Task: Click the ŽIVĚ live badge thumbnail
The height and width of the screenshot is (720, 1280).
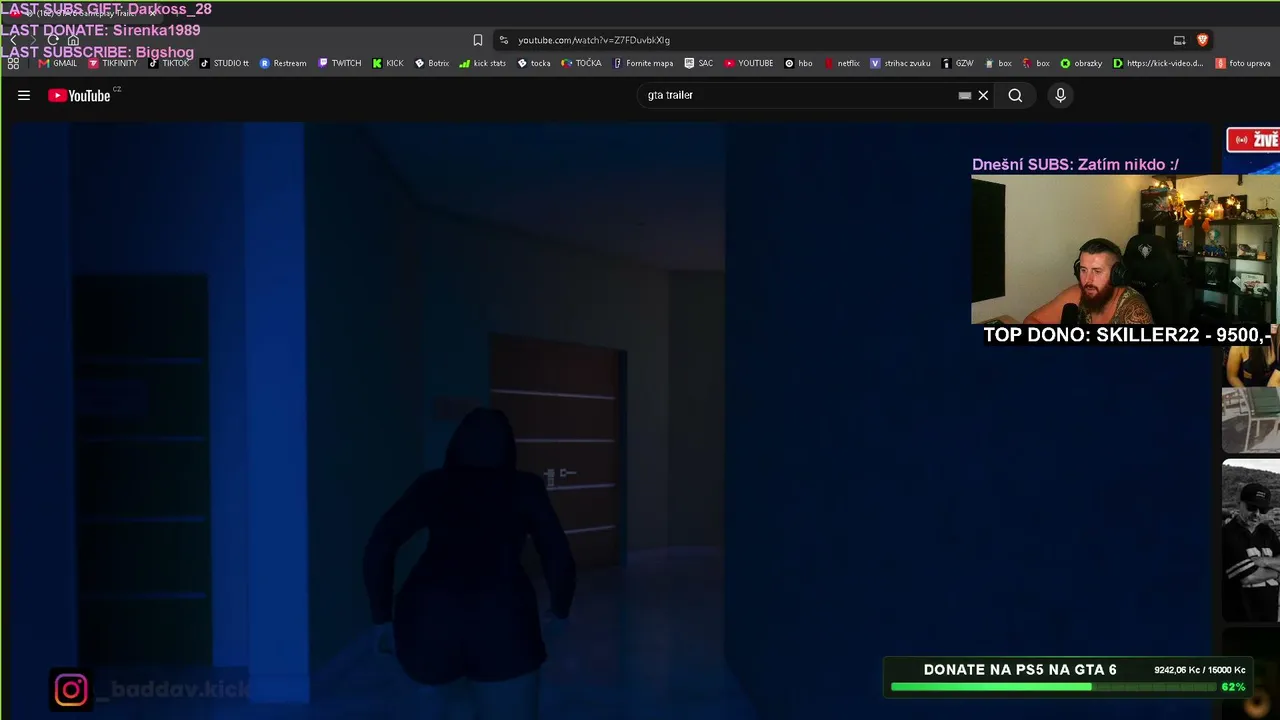Action: pos(1253,140)
